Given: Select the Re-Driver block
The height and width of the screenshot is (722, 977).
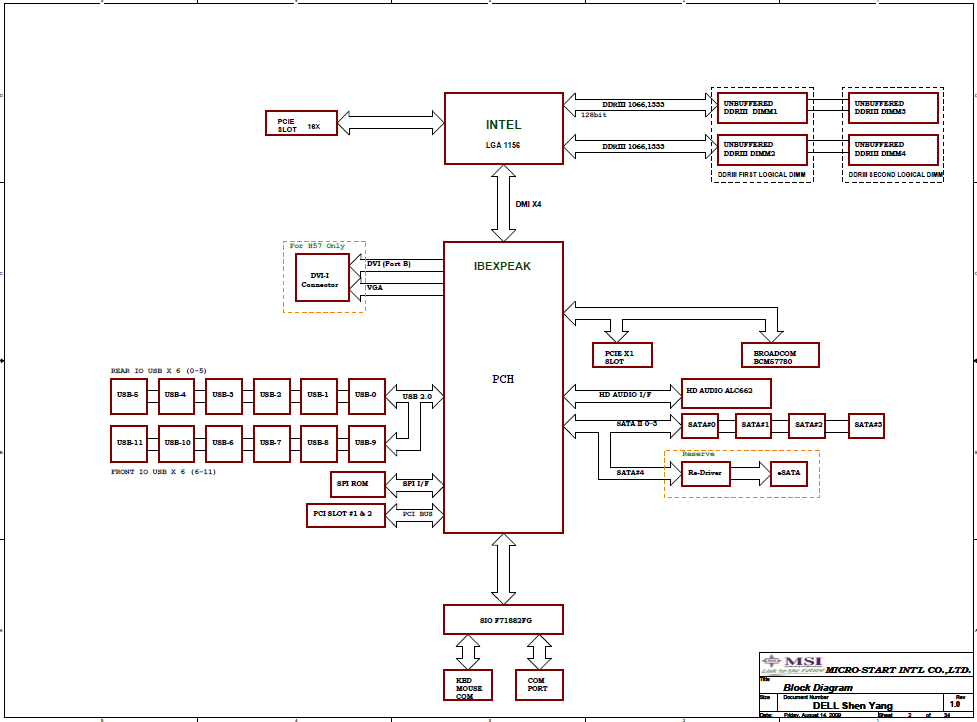Looking at the screenshot, I should point(705,473).
